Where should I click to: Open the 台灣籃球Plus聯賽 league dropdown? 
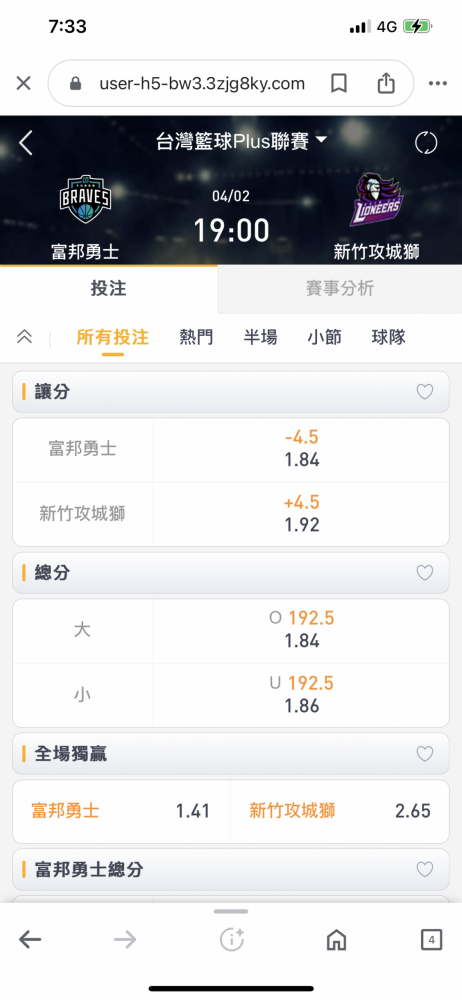241,142
